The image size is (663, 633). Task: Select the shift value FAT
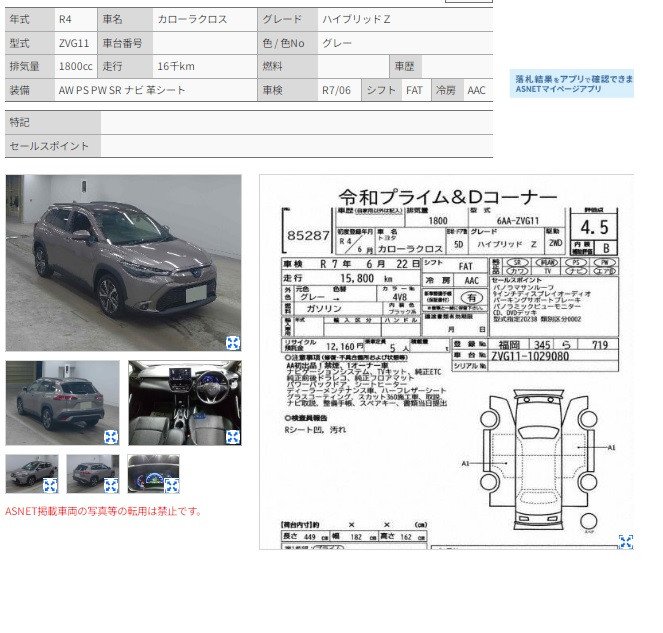point(416,90)
